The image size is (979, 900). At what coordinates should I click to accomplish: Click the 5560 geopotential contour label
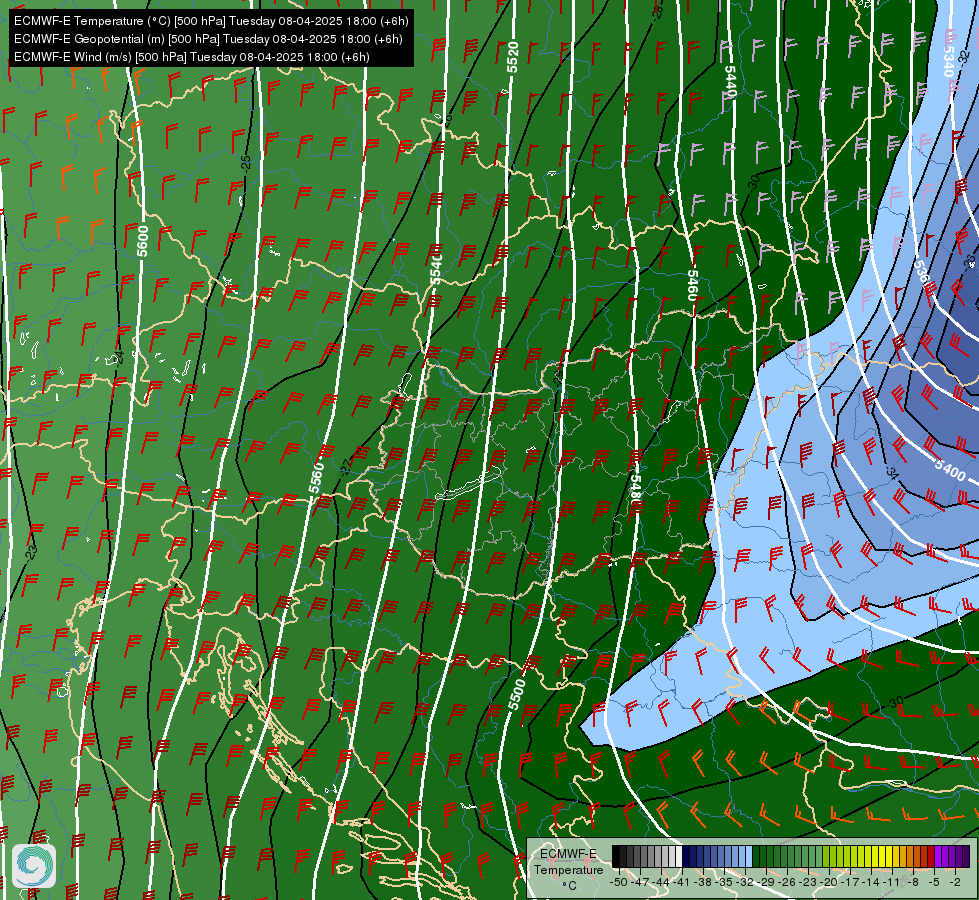(x=317, y=477)
